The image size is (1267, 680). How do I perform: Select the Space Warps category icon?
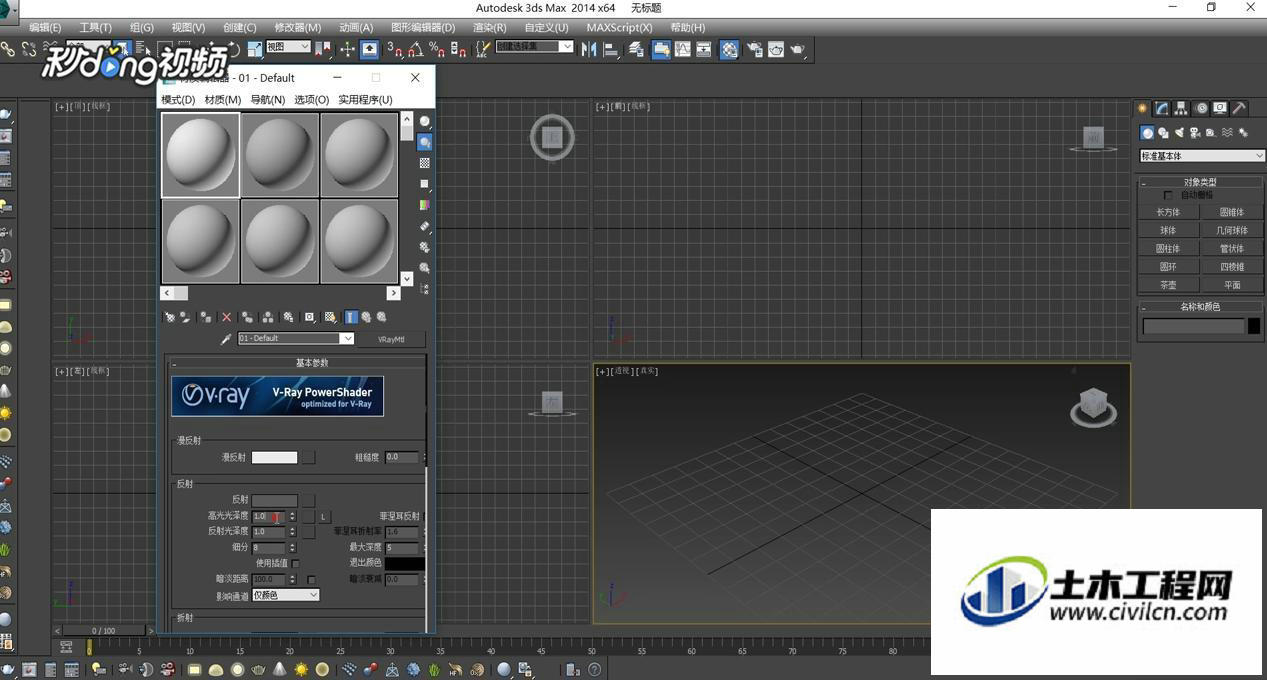click(1227, 133)
